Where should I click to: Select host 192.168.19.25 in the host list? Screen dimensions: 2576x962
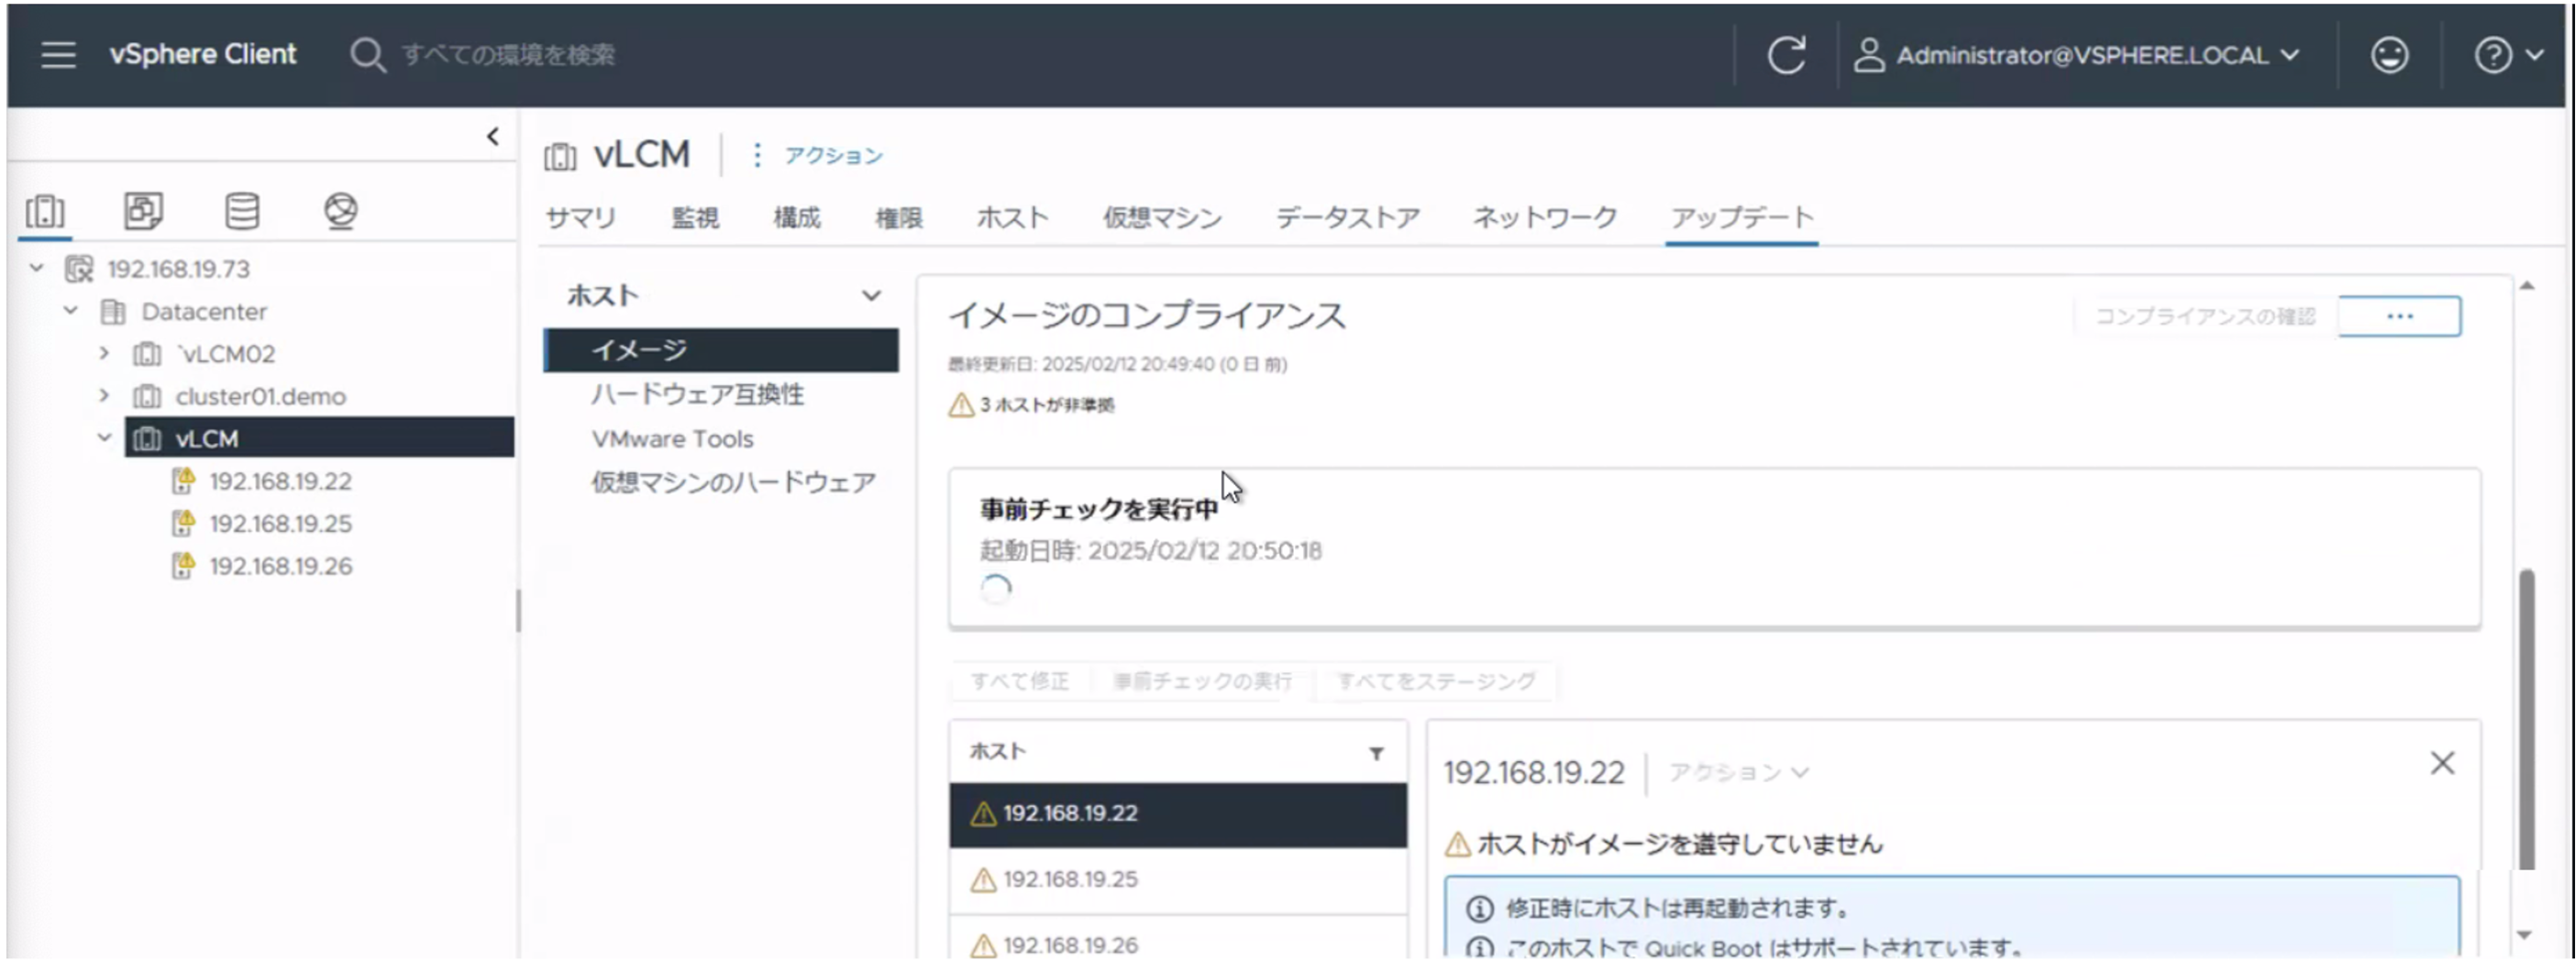1178,880
